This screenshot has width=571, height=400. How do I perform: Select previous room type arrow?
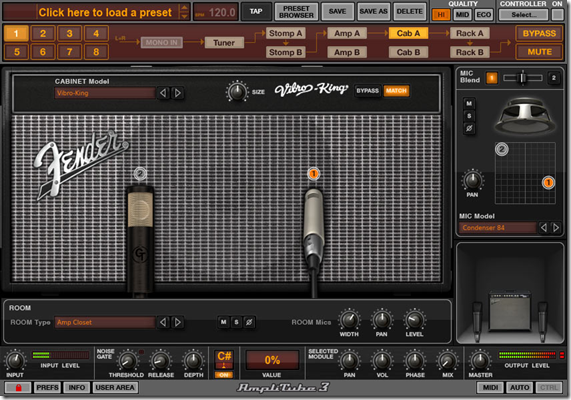(163, 322)
